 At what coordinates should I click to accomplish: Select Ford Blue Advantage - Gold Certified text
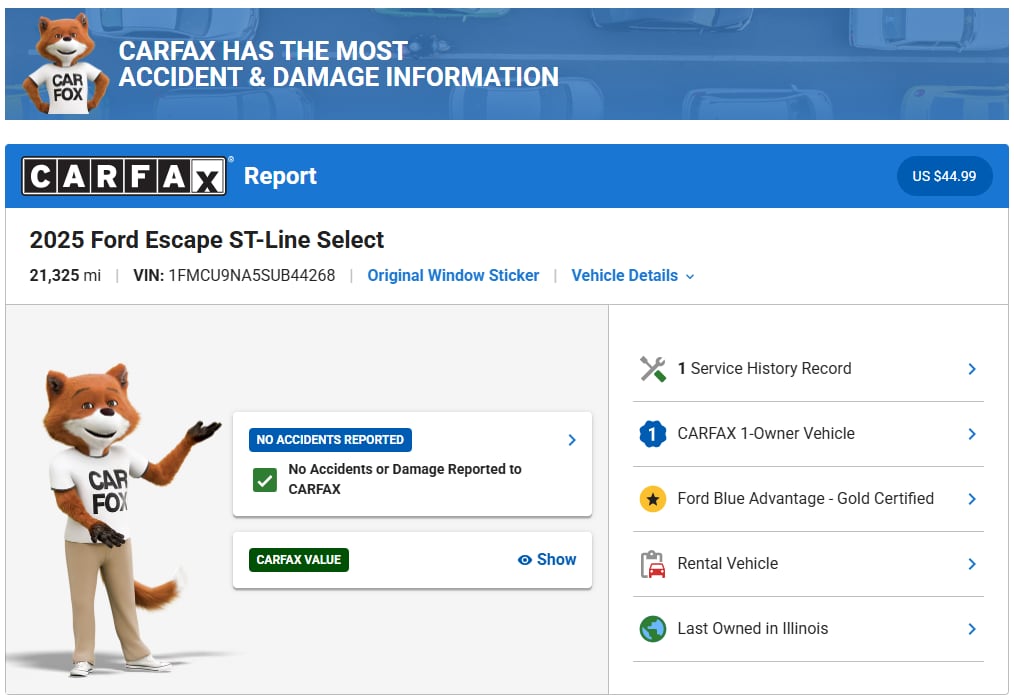[806, 499]
